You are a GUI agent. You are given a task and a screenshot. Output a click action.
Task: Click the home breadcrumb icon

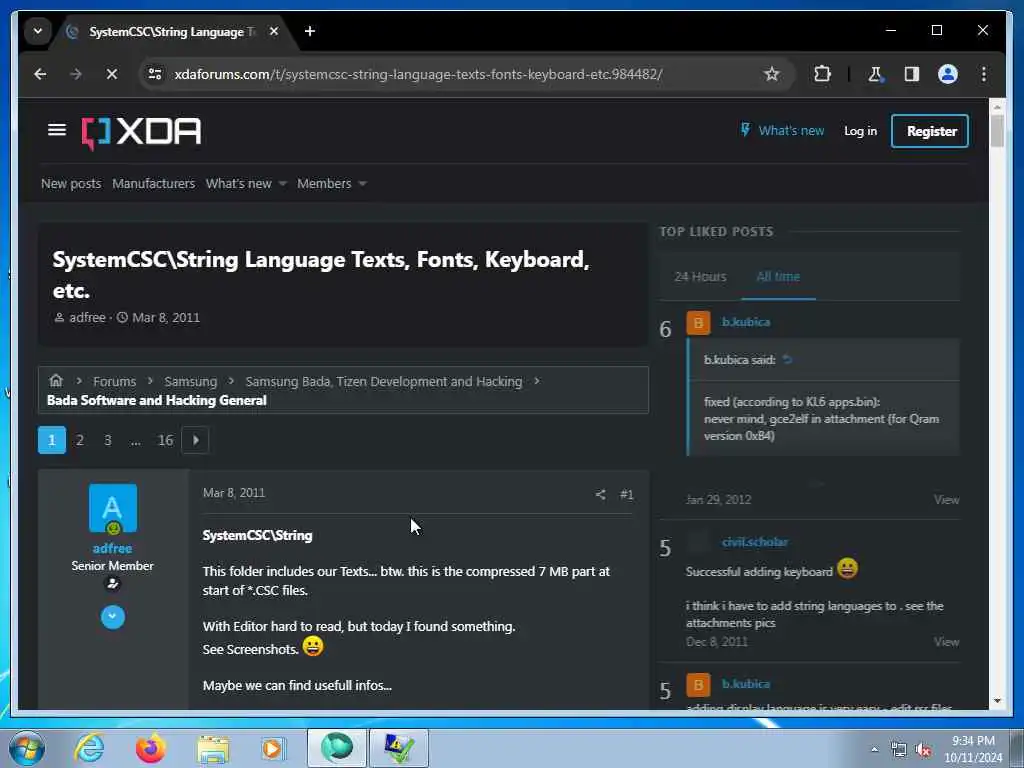pyautogui.click(x=56, y=380)
